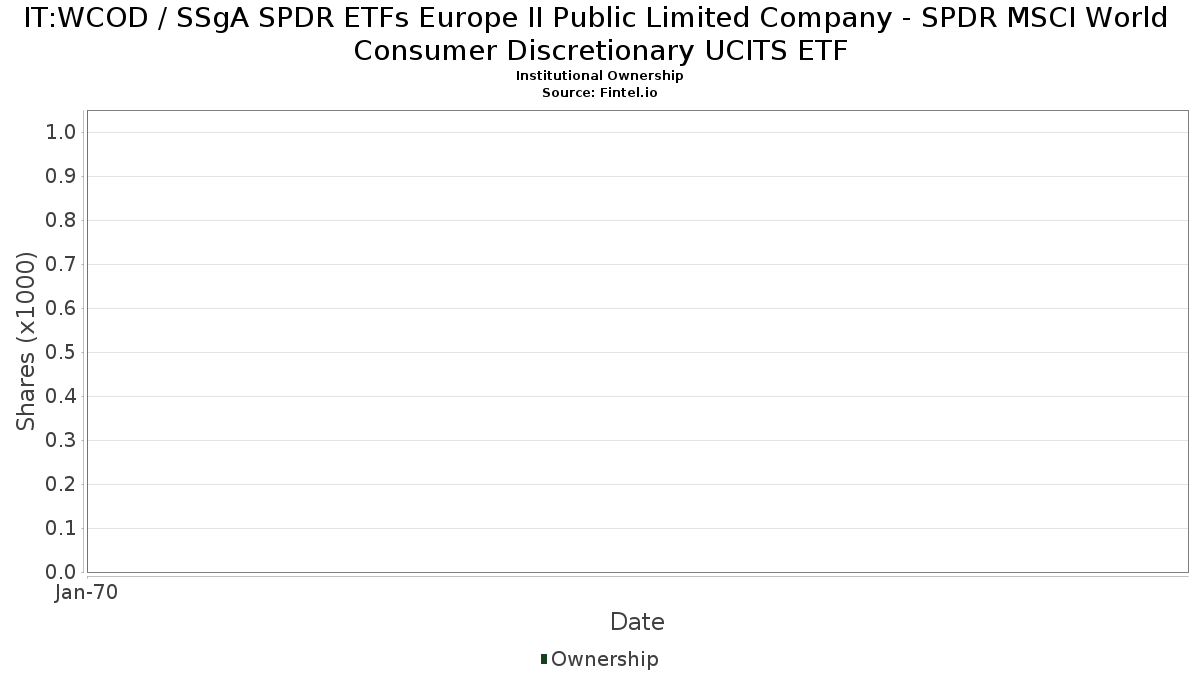
Task: Select the Institutional Ownership subtitle
Action: coord(599,76)
